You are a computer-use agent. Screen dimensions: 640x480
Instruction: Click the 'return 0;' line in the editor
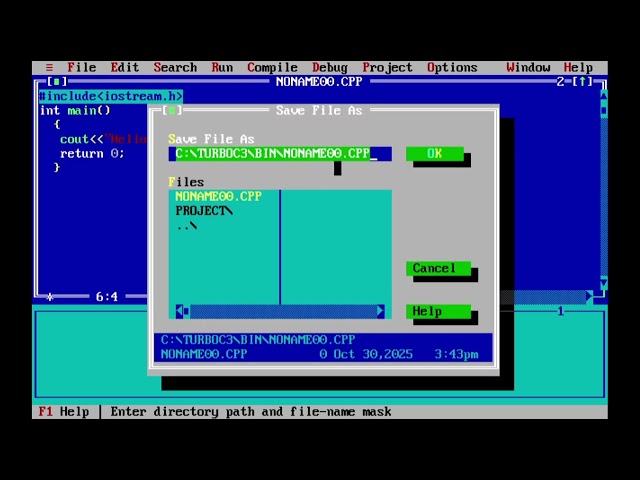pos(92,153)
